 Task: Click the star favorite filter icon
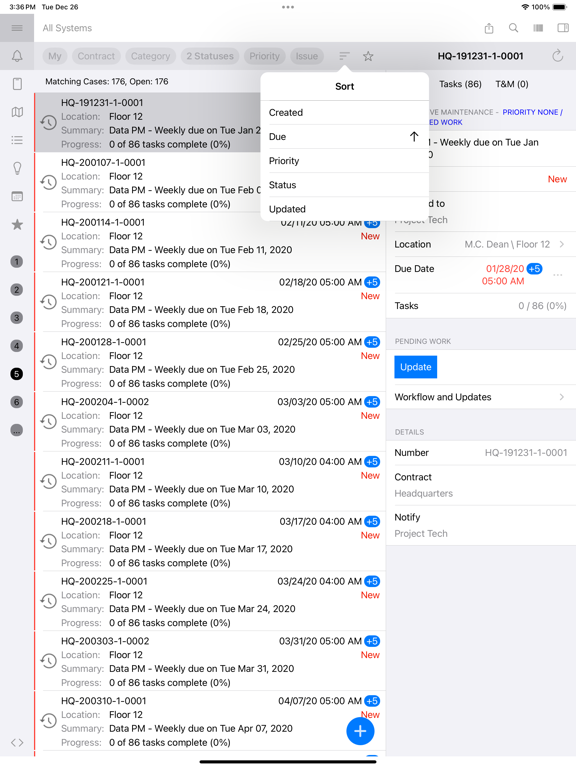[x=368, y=56]
